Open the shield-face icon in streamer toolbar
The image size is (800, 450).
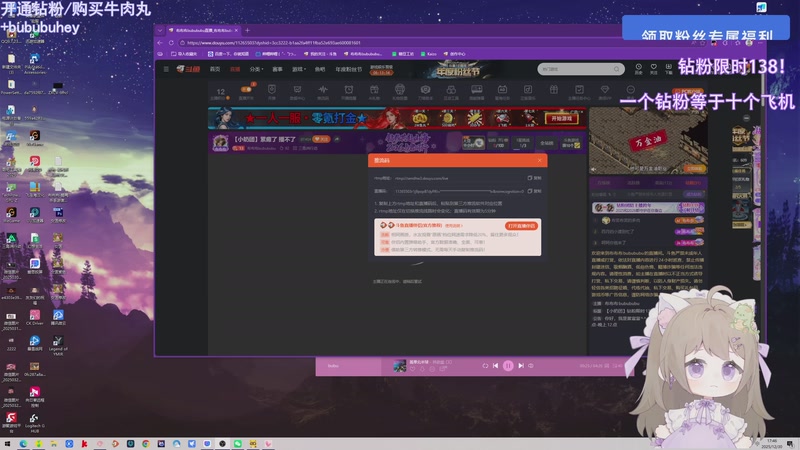tap(272, 91)
